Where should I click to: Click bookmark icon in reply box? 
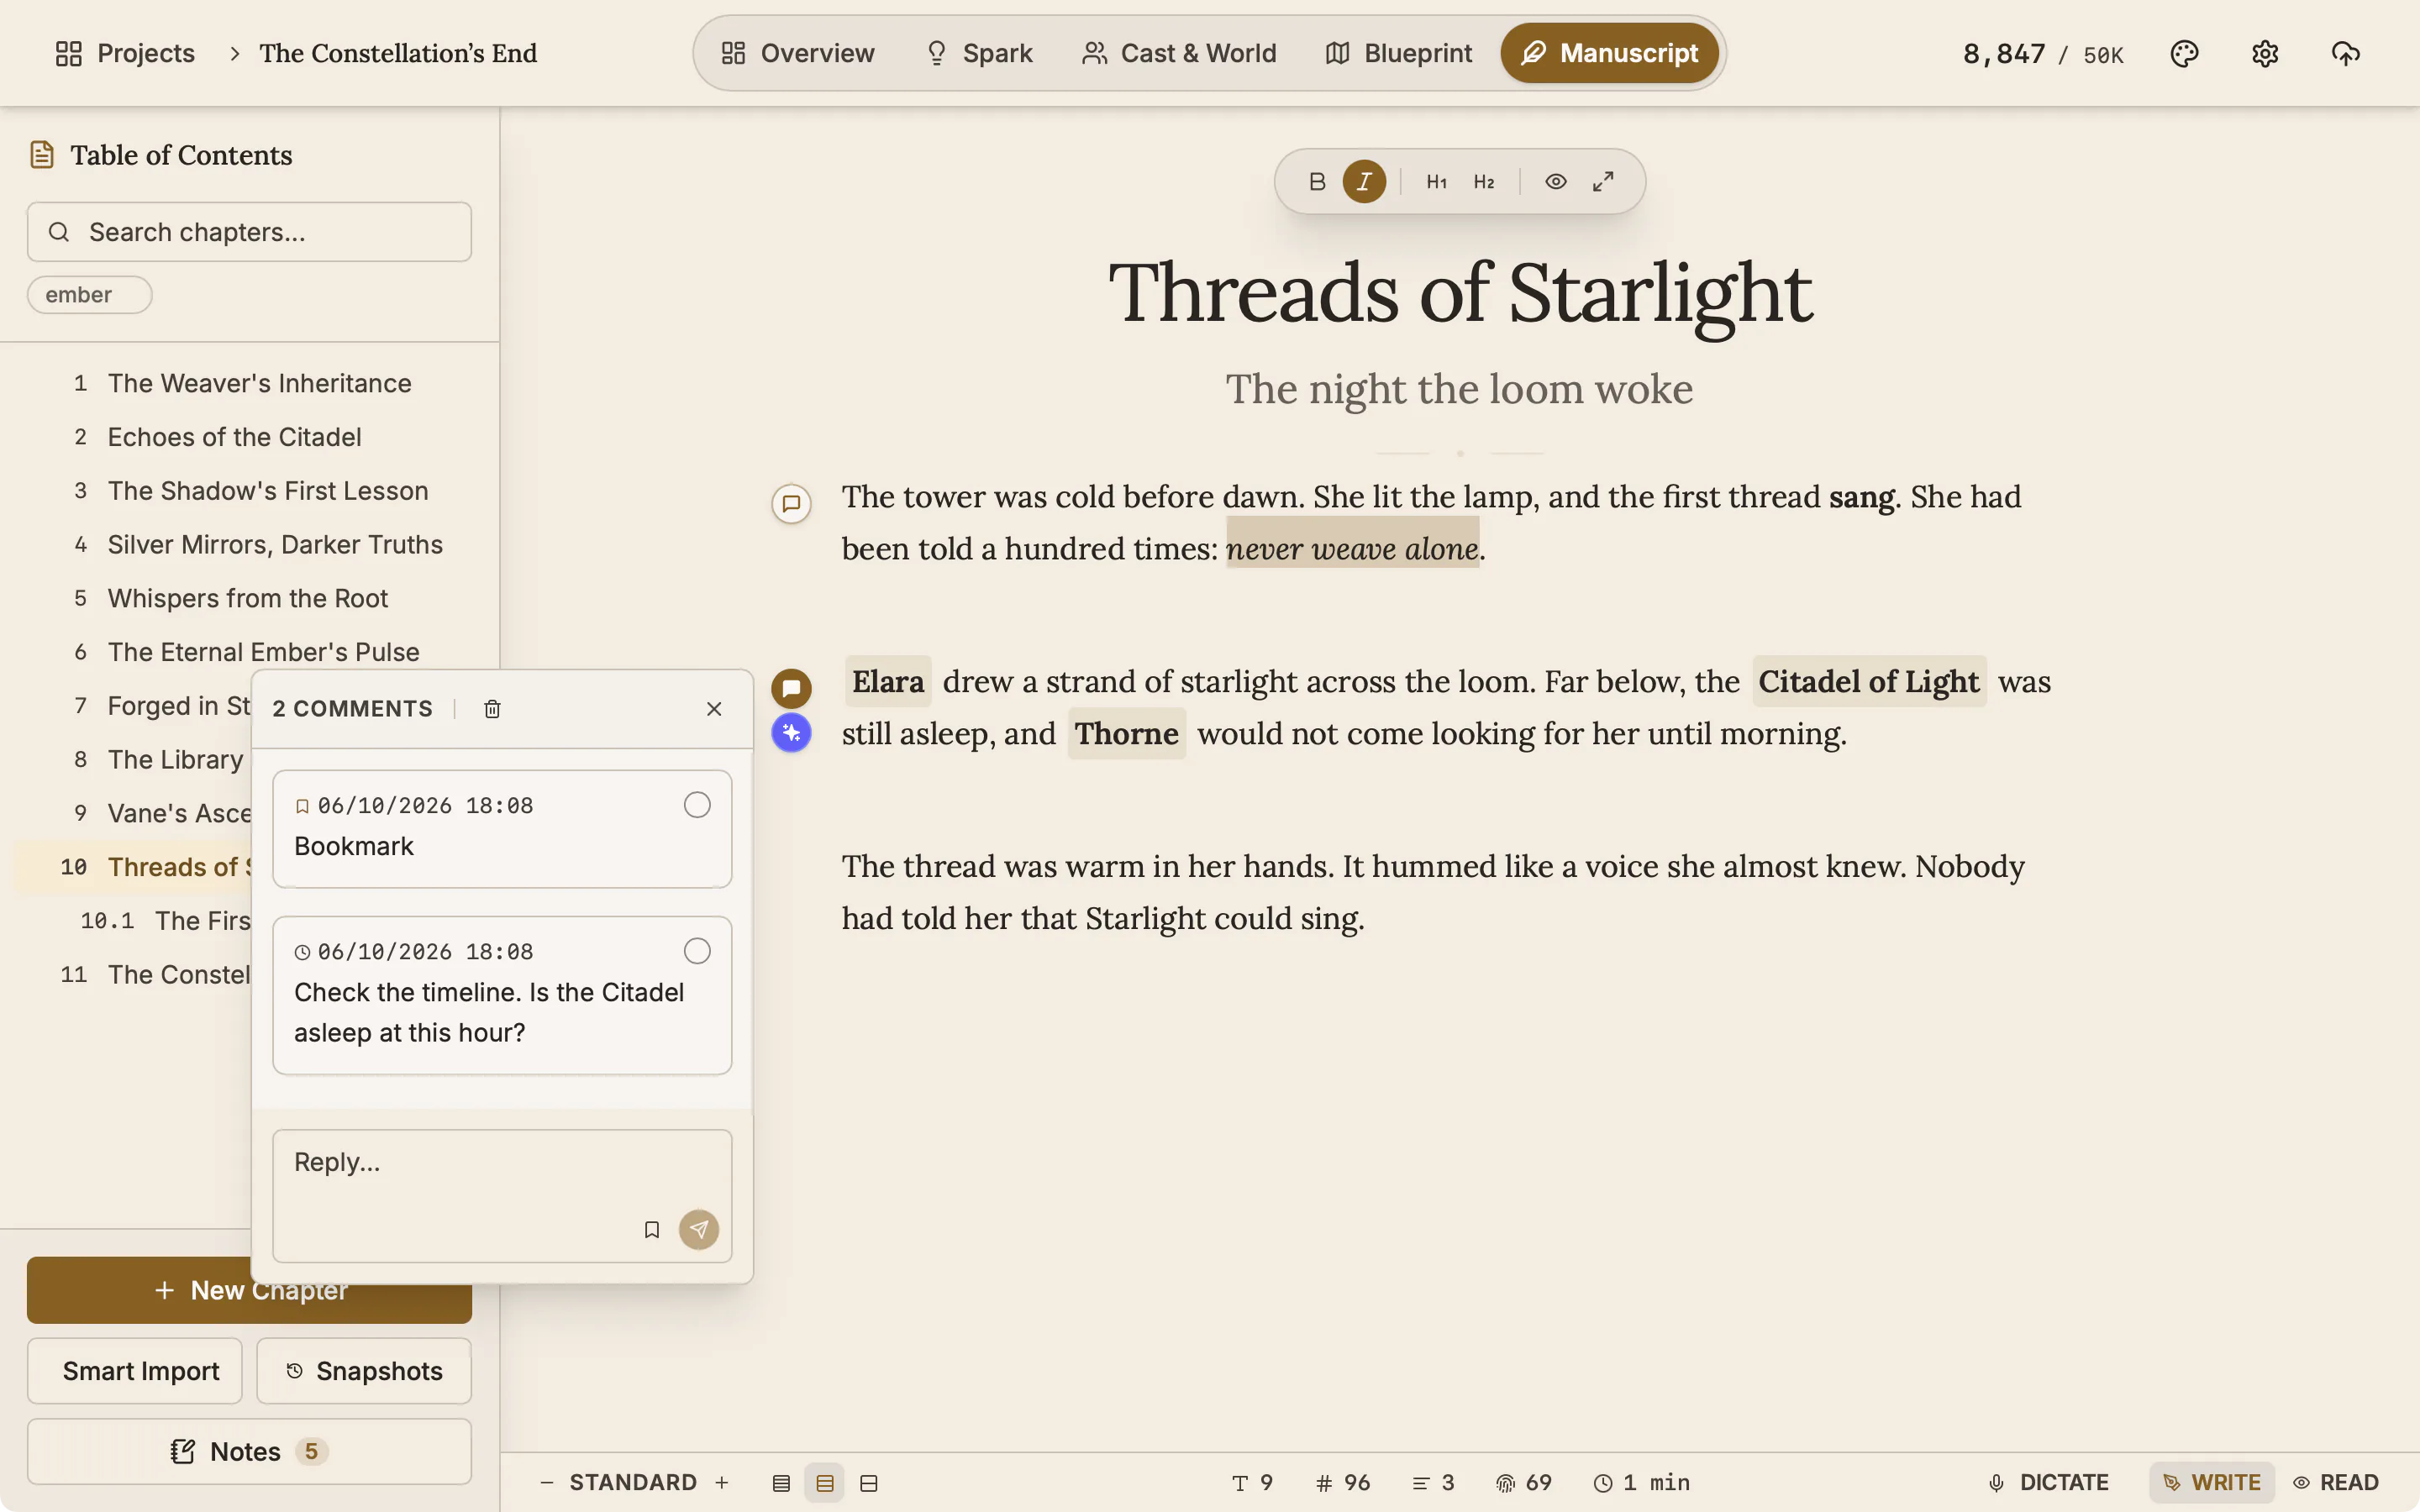tap(651, 1230)
